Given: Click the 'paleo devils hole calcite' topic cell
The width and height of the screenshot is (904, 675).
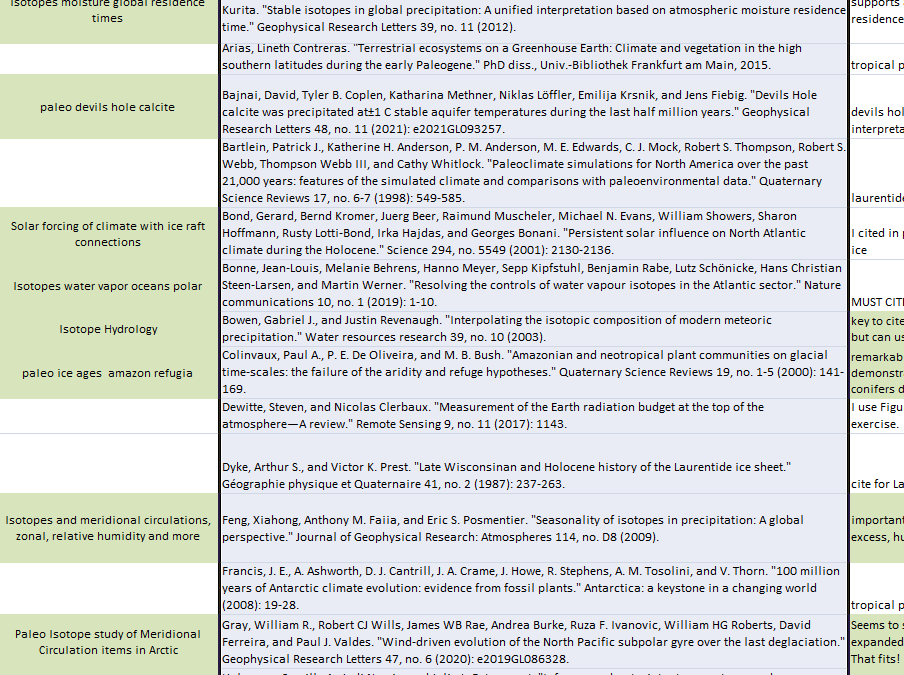Looking at the screenshot, I should 108,107.
